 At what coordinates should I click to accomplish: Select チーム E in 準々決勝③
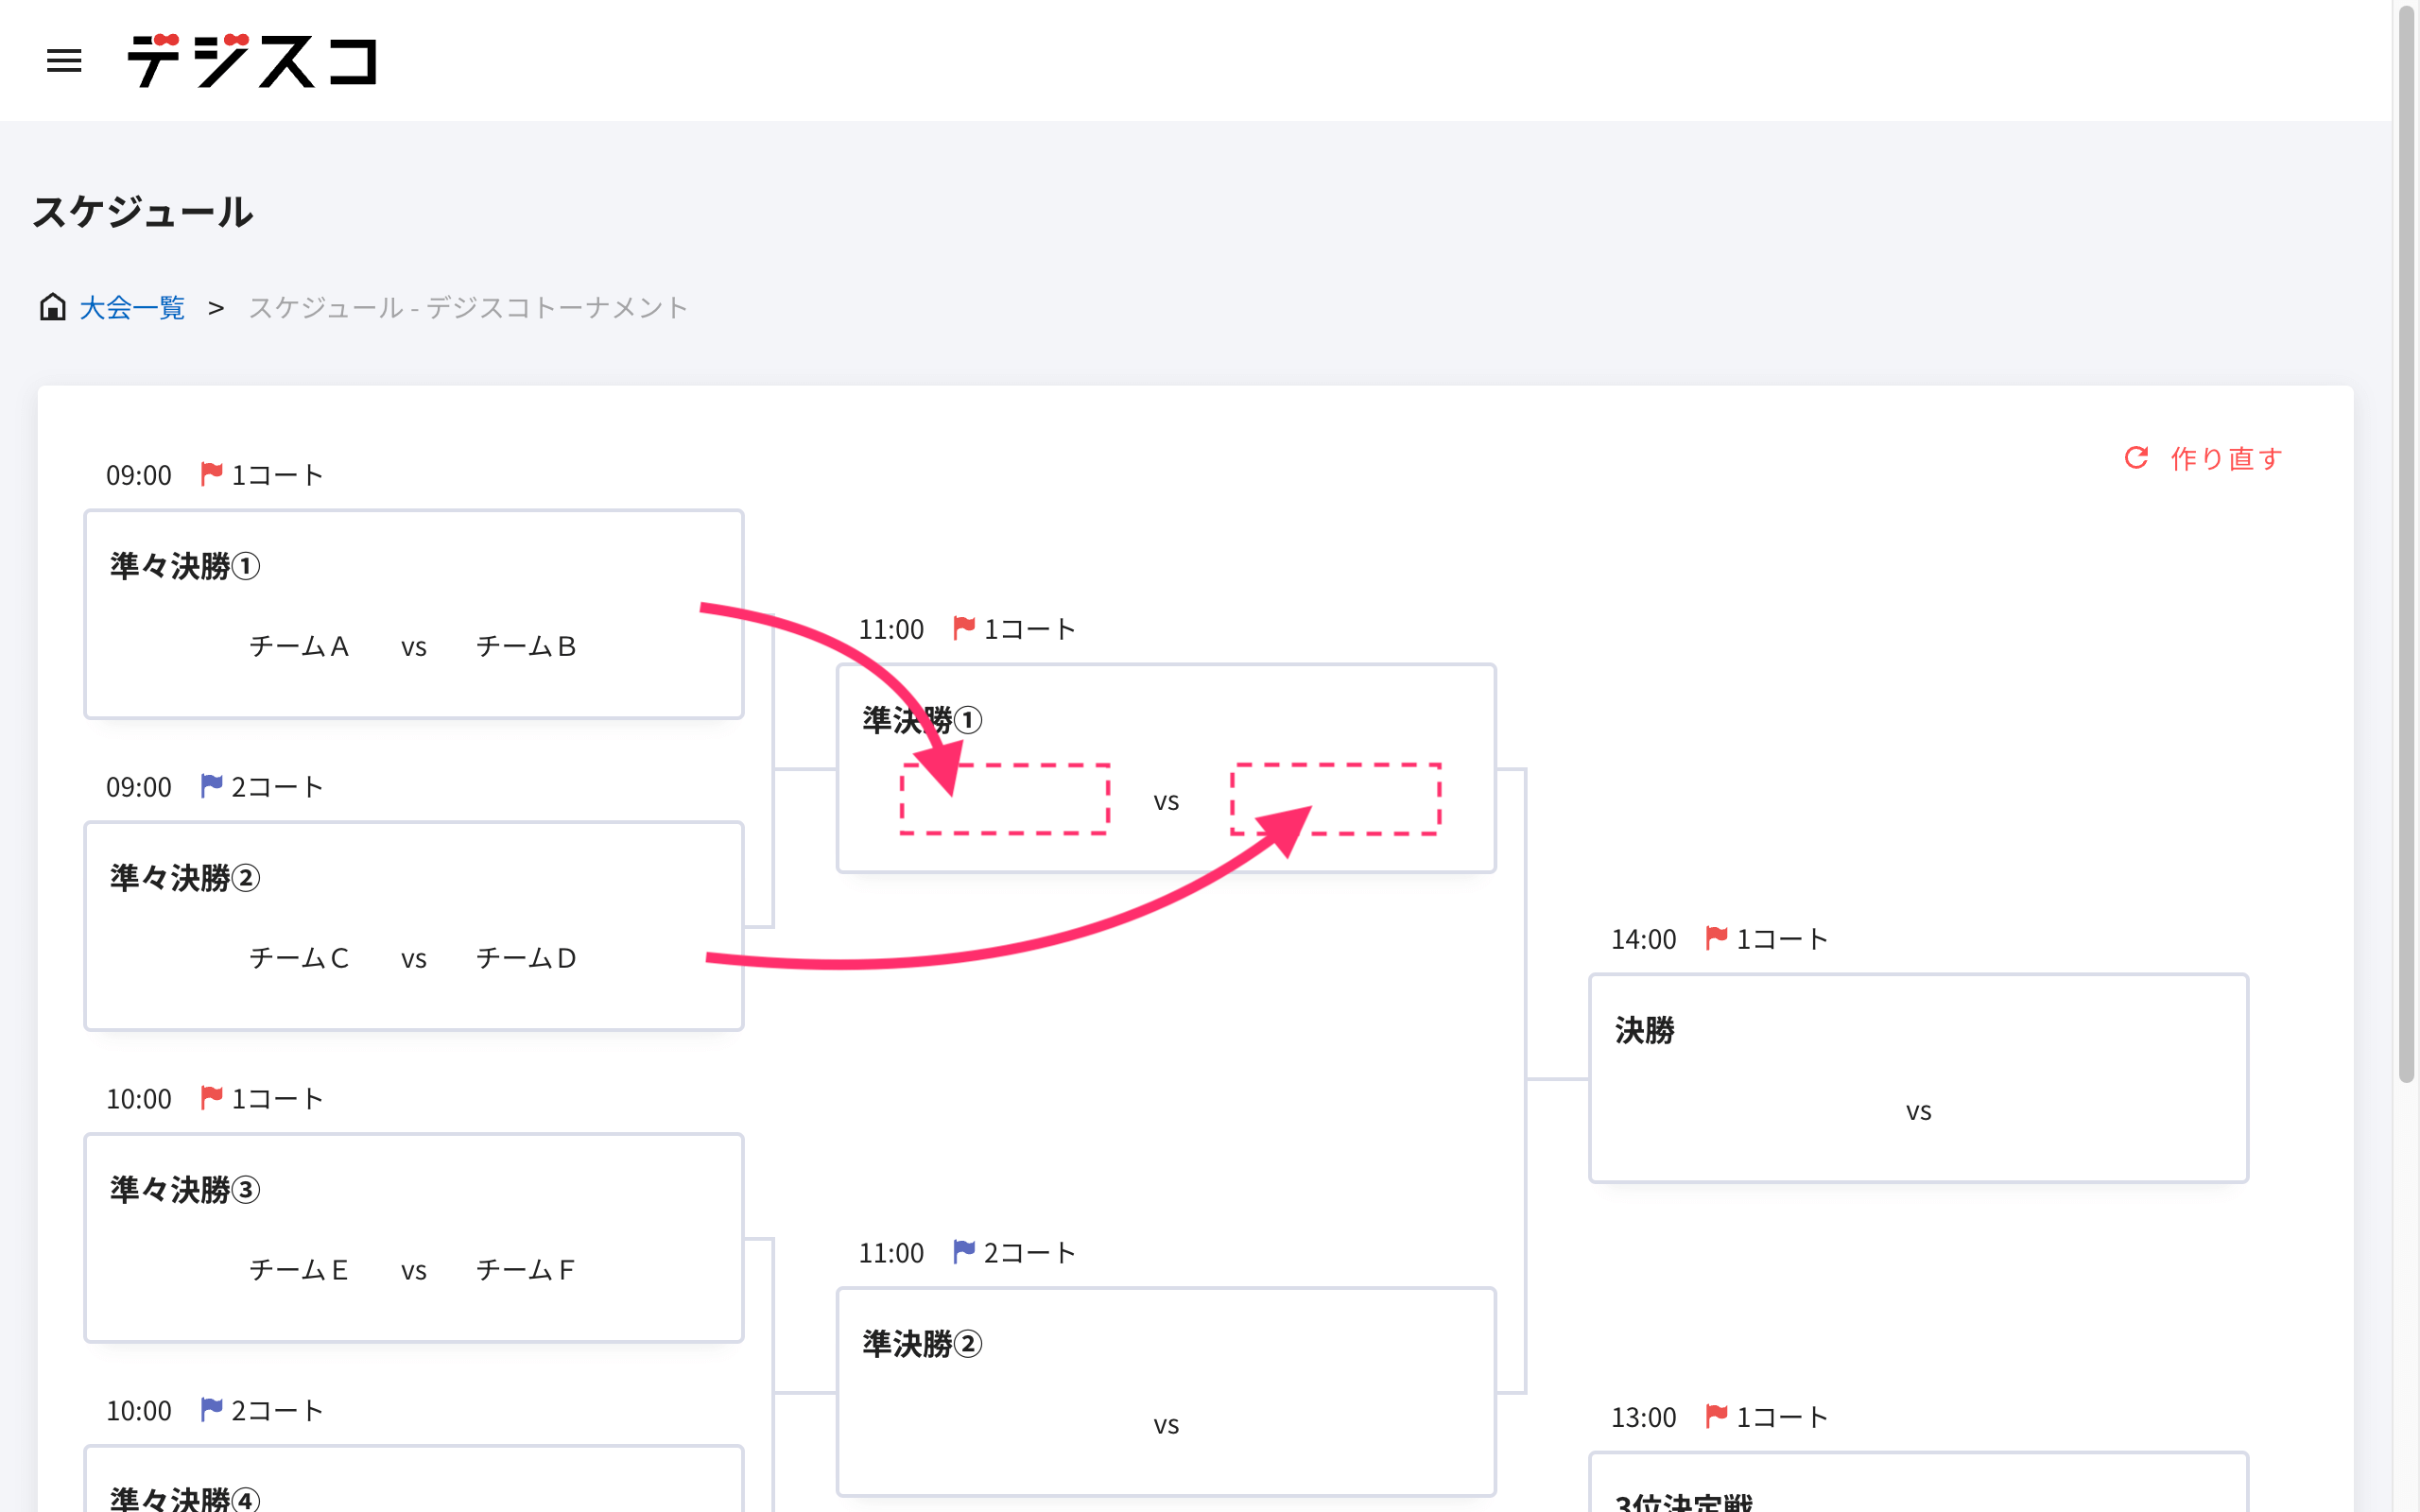pos(299,1271)
